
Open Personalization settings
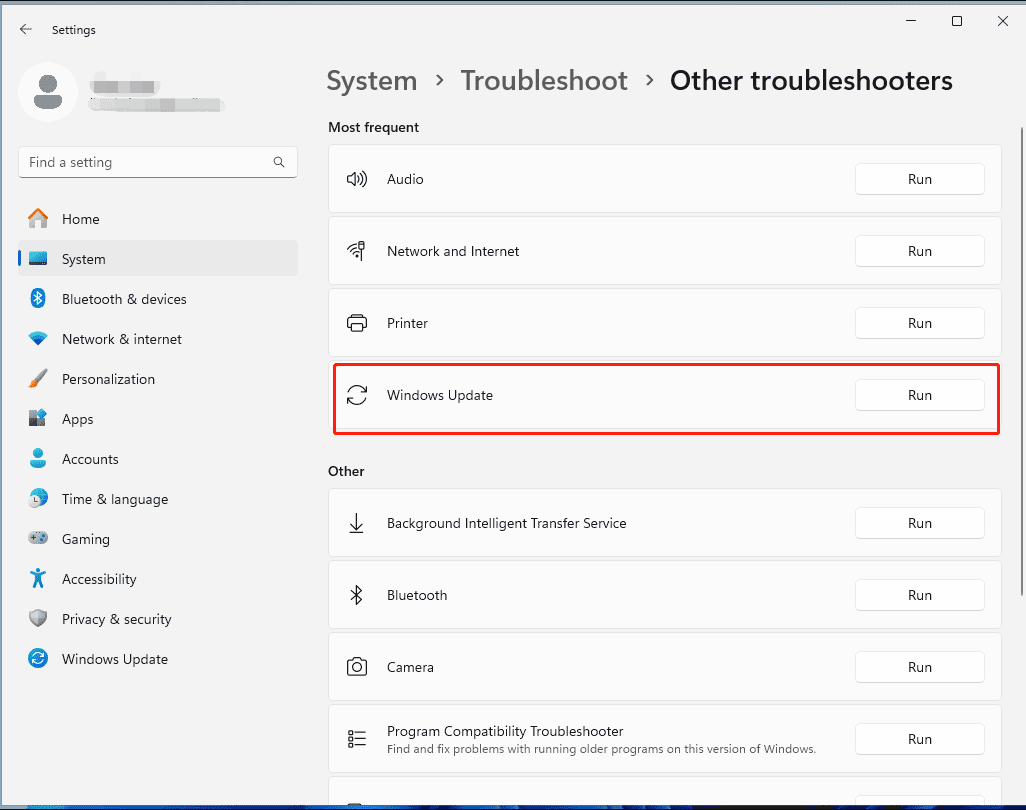[x=158, y=379]
